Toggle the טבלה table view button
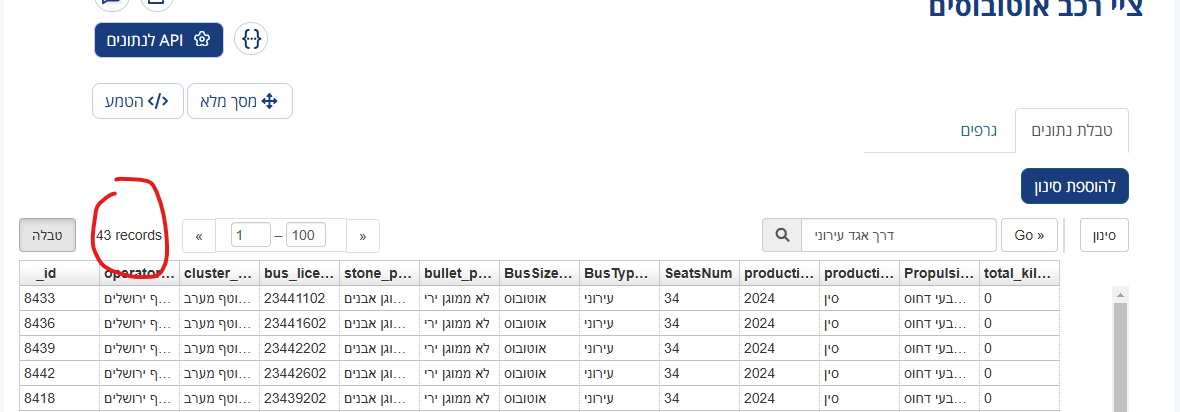This screenshot has height=412, width=1180. click(x=47, y=236)
